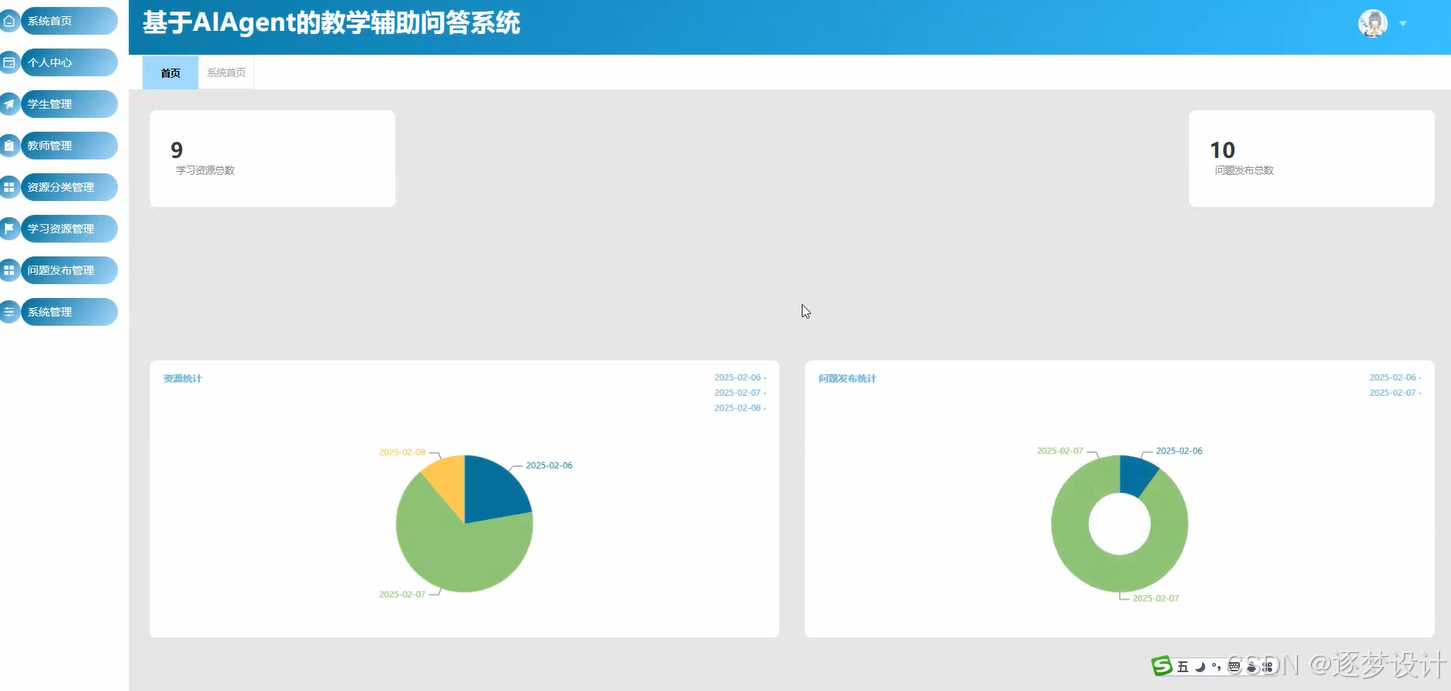Click the number 10 in the question card
Screen dimensions: 1451x691
[1222, 150]
